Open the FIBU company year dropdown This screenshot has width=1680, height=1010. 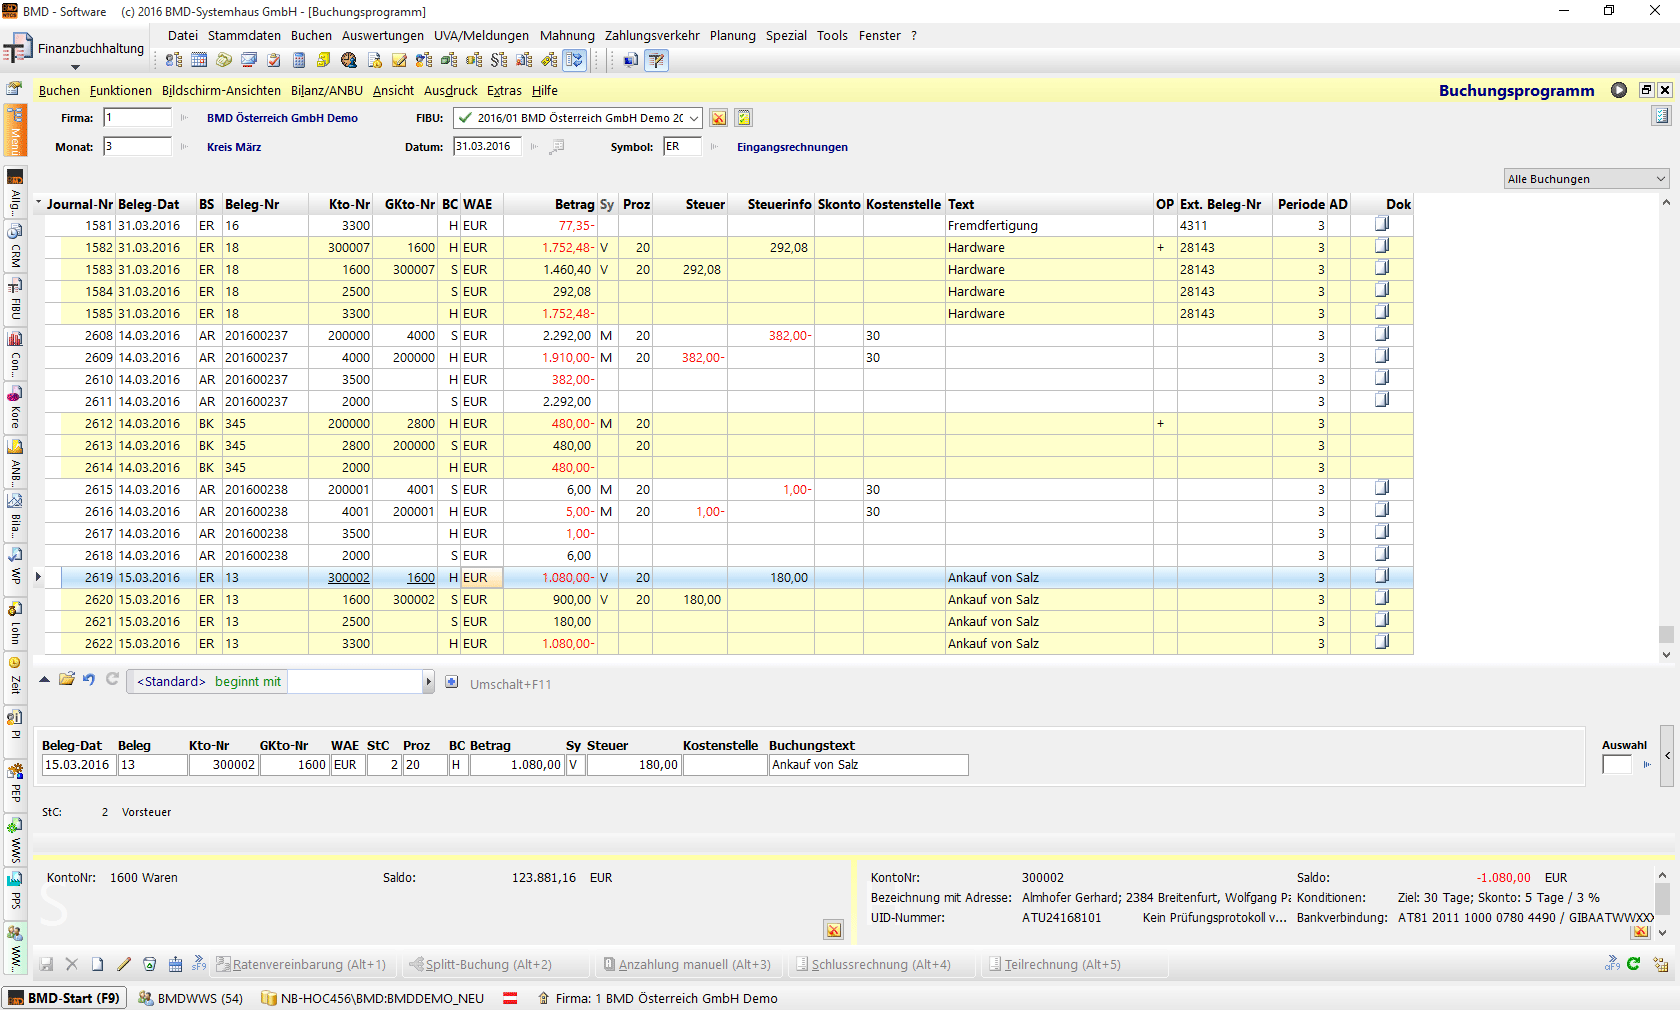pyautogui.click(x=693, y=118)
